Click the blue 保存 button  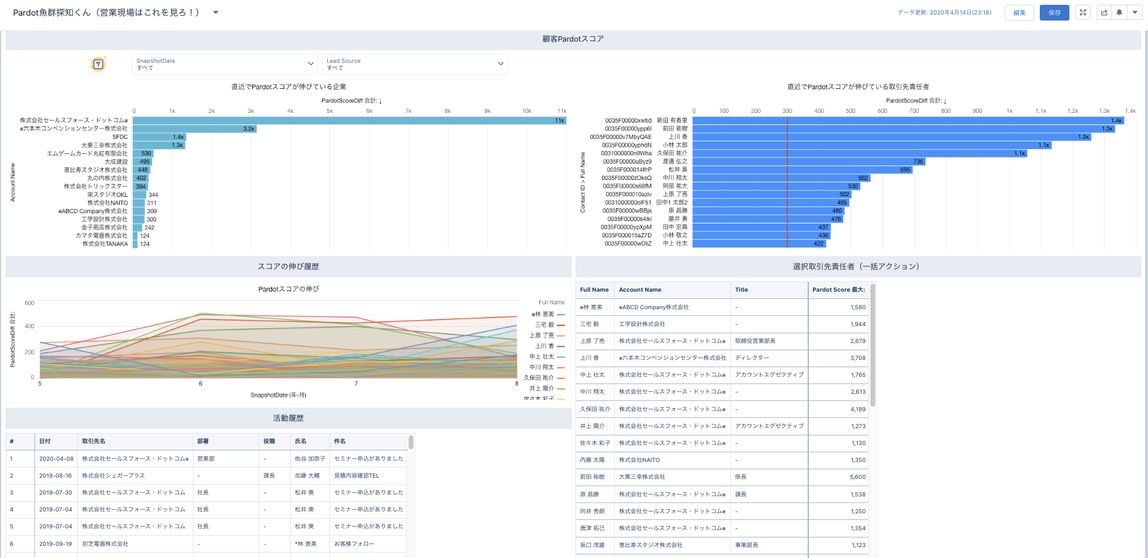(x=1054, y=12)
